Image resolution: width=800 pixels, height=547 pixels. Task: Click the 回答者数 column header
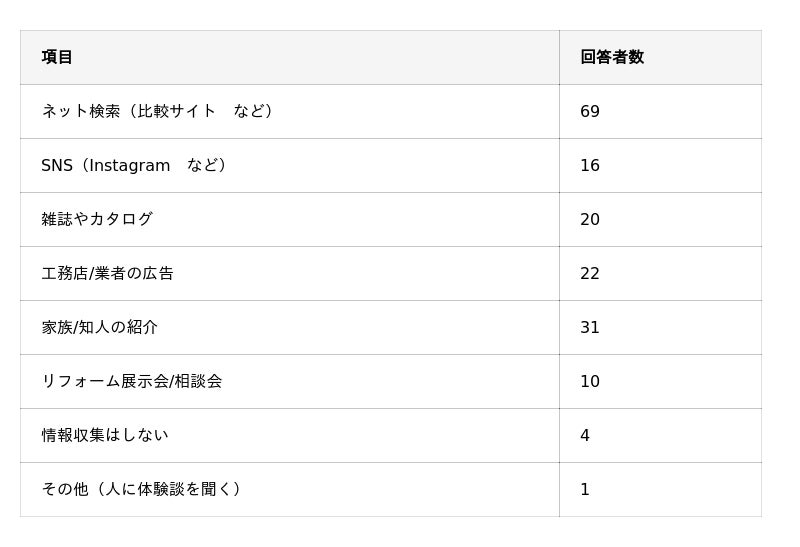[612, 57]
